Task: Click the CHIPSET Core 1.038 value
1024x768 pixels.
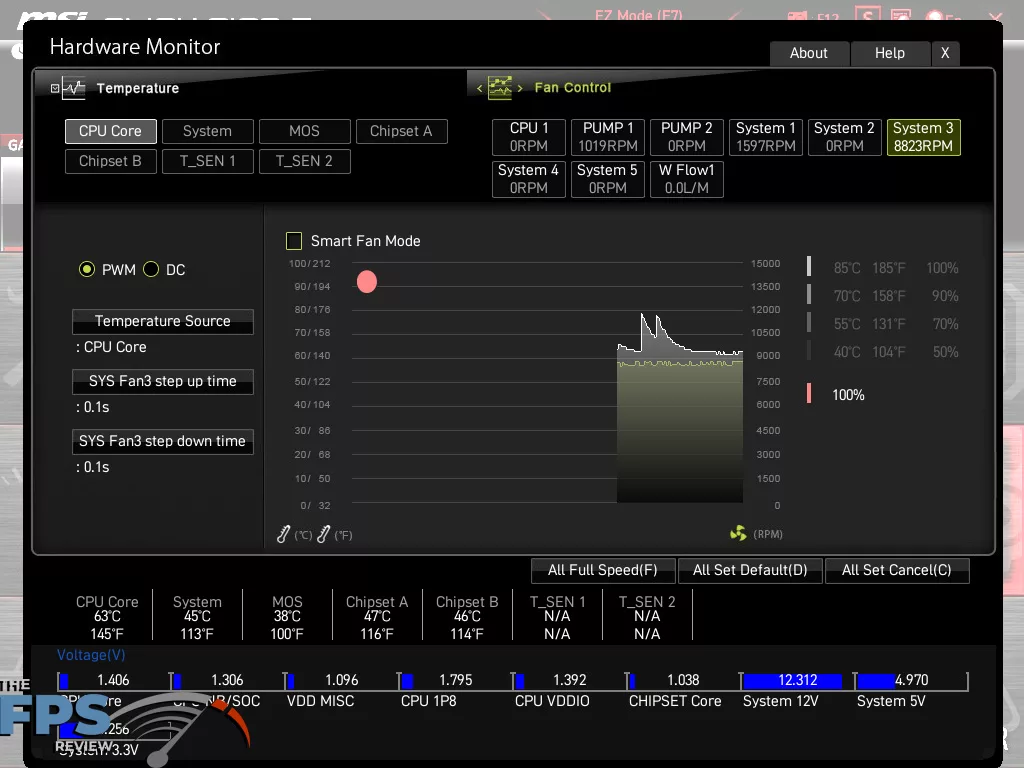Action: [x=683, y=680]
